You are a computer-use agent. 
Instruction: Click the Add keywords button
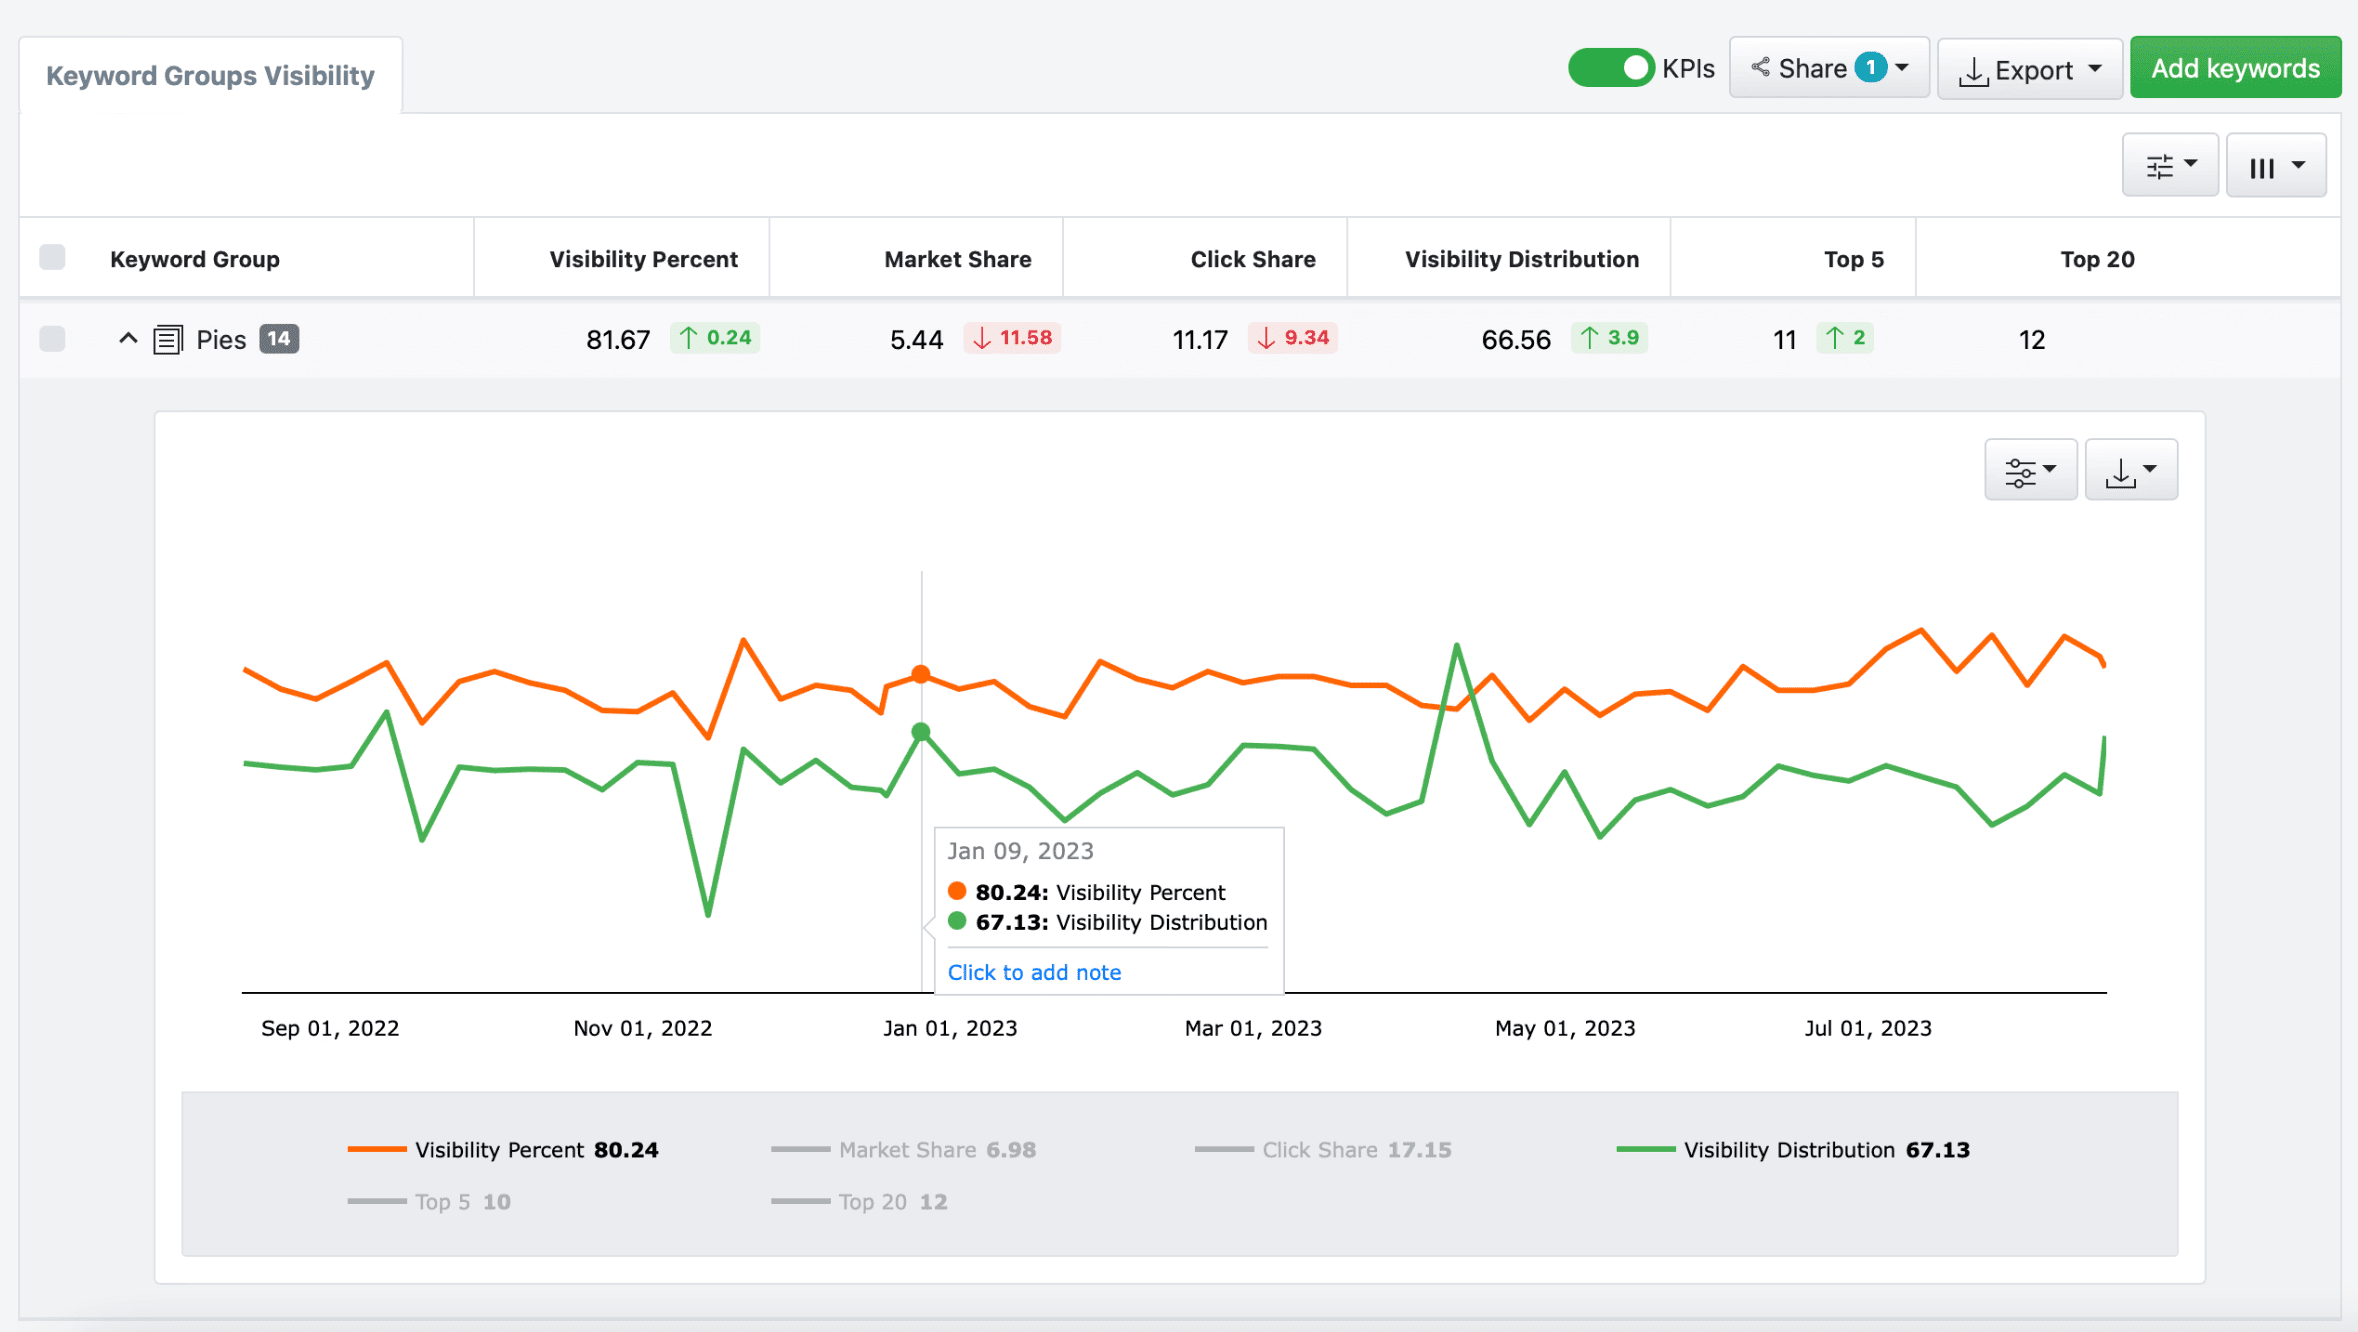point(2235,68)
